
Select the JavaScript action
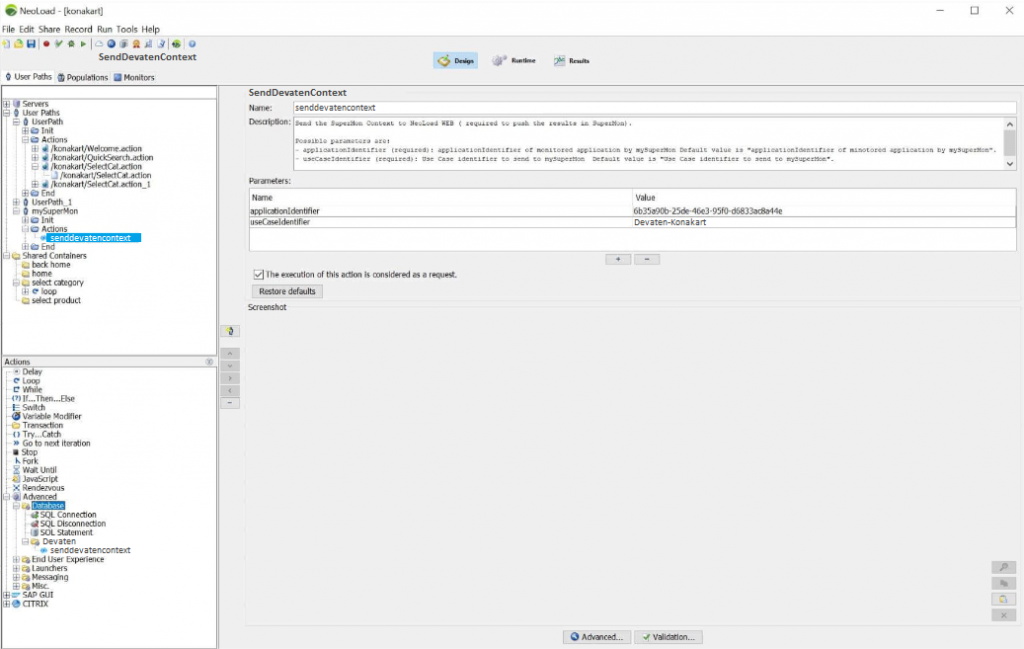pyautogui.click(x=40, y=479)
